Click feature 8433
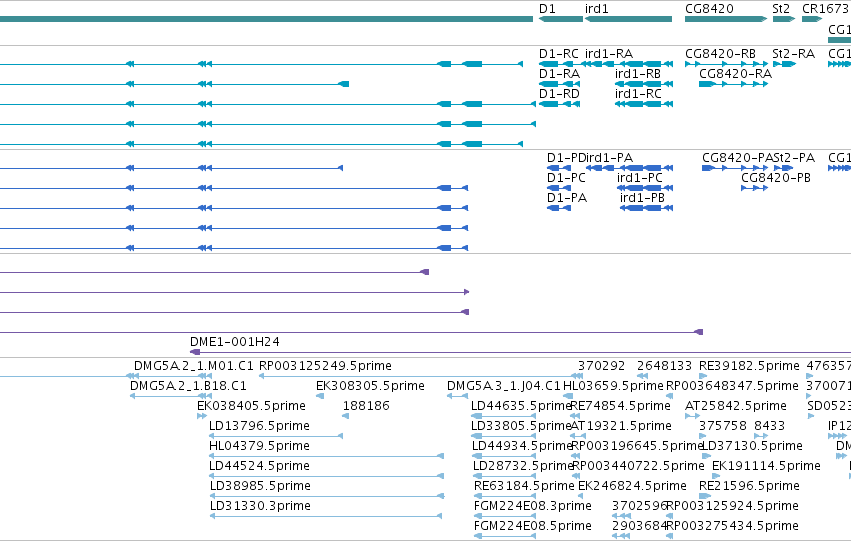851x541 pixels. click(x=761, y=436)
